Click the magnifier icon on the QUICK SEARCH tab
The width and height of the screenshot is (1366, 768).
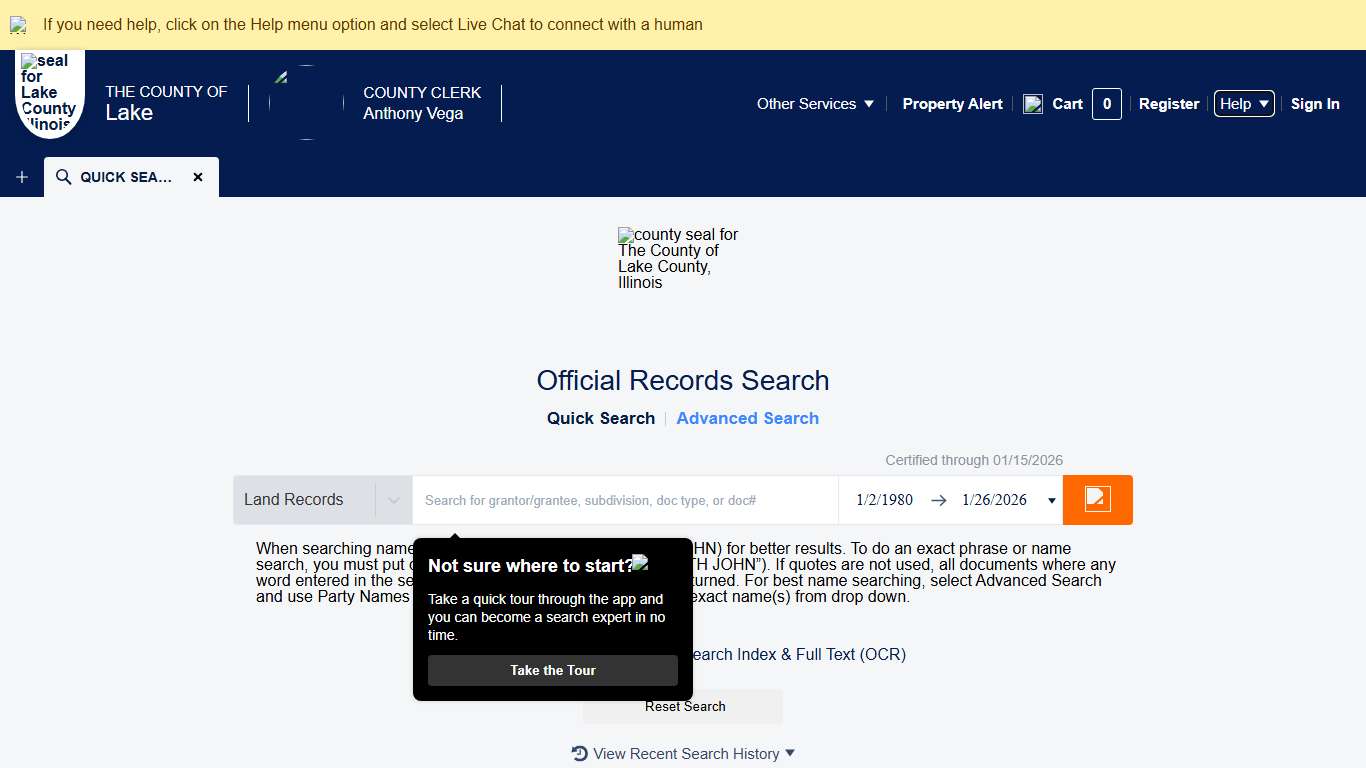point(62,176)
